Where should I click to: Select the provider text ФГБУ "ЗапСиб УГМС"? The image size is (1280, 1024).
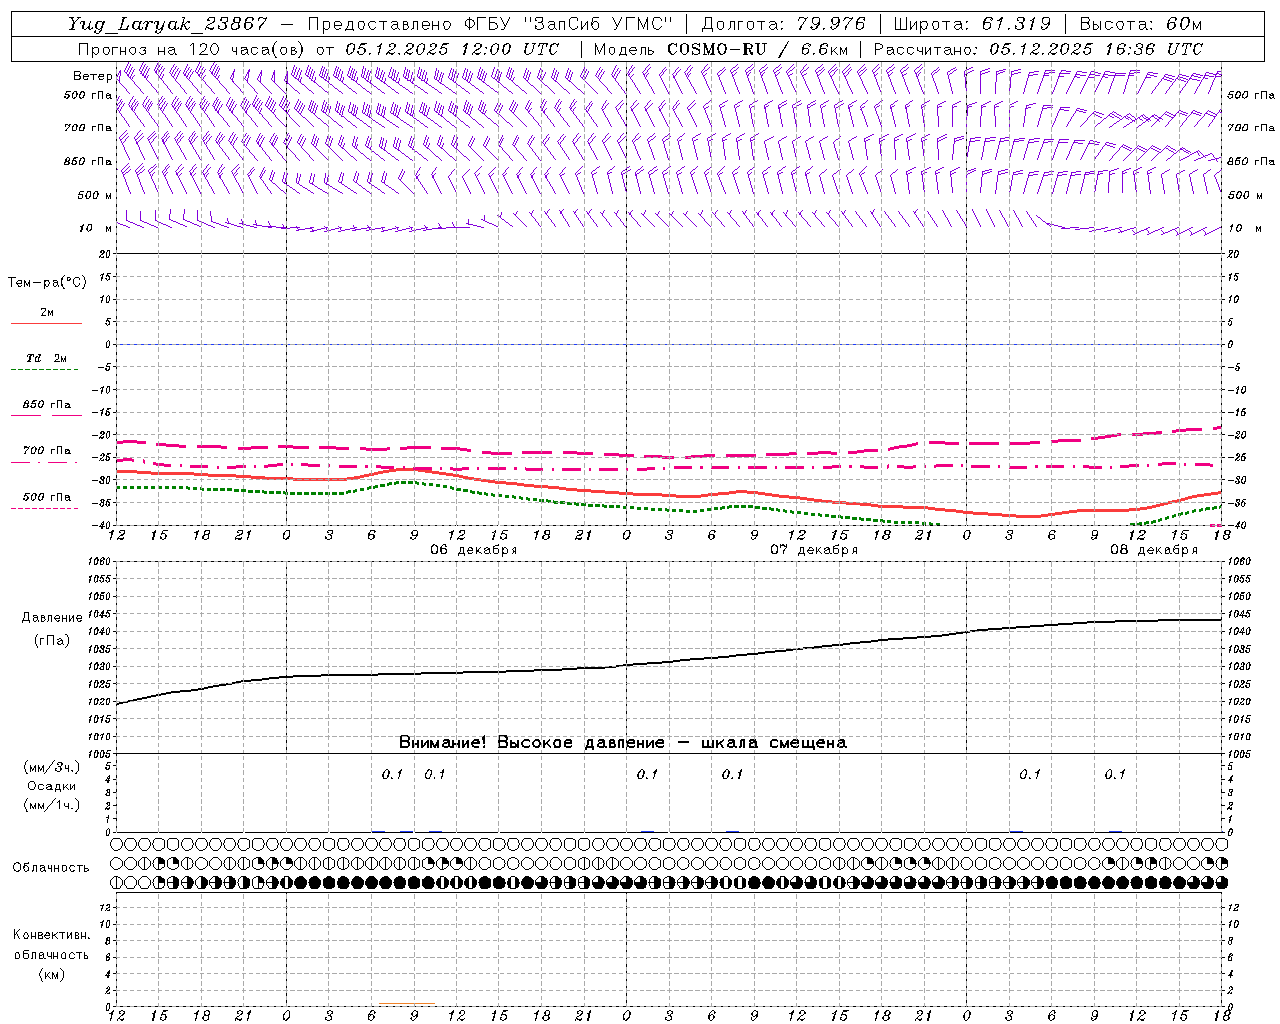pyautogui.click(x=570, y=25)
